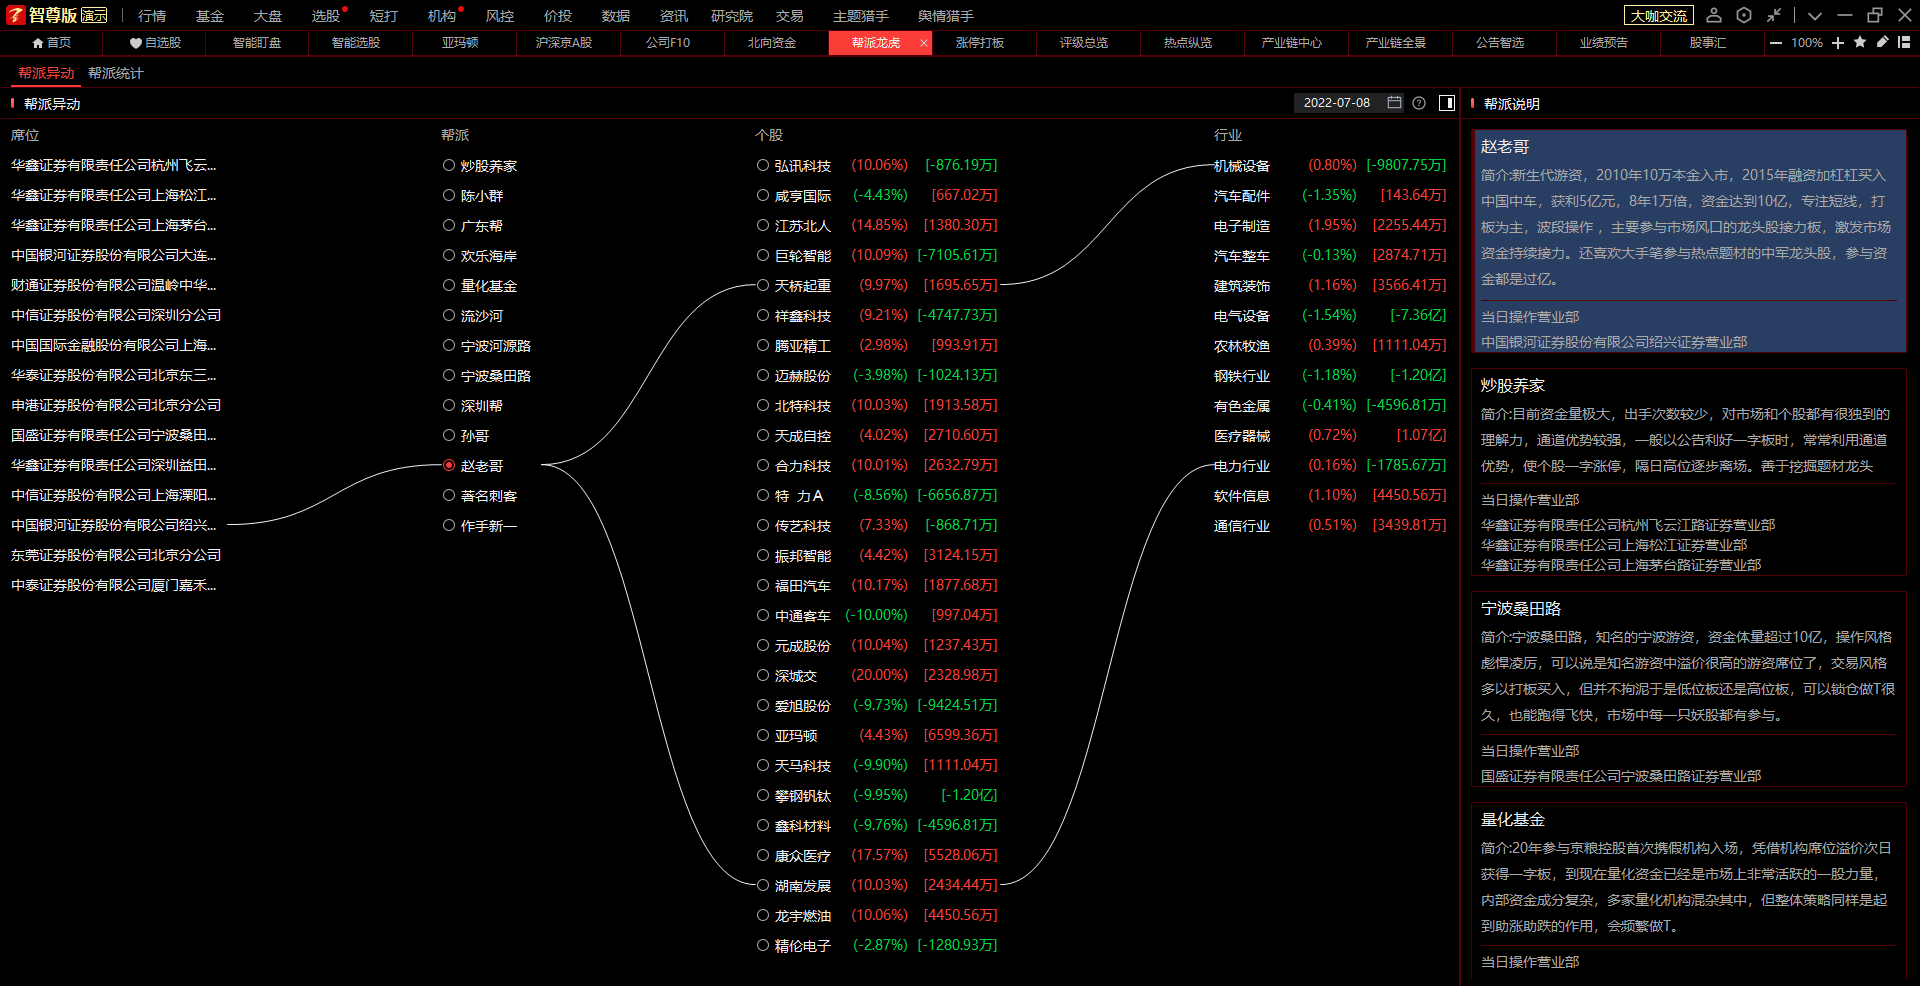Open the 产业链全景 tab
The image size is (1920, 986).
click(1396, 43)
